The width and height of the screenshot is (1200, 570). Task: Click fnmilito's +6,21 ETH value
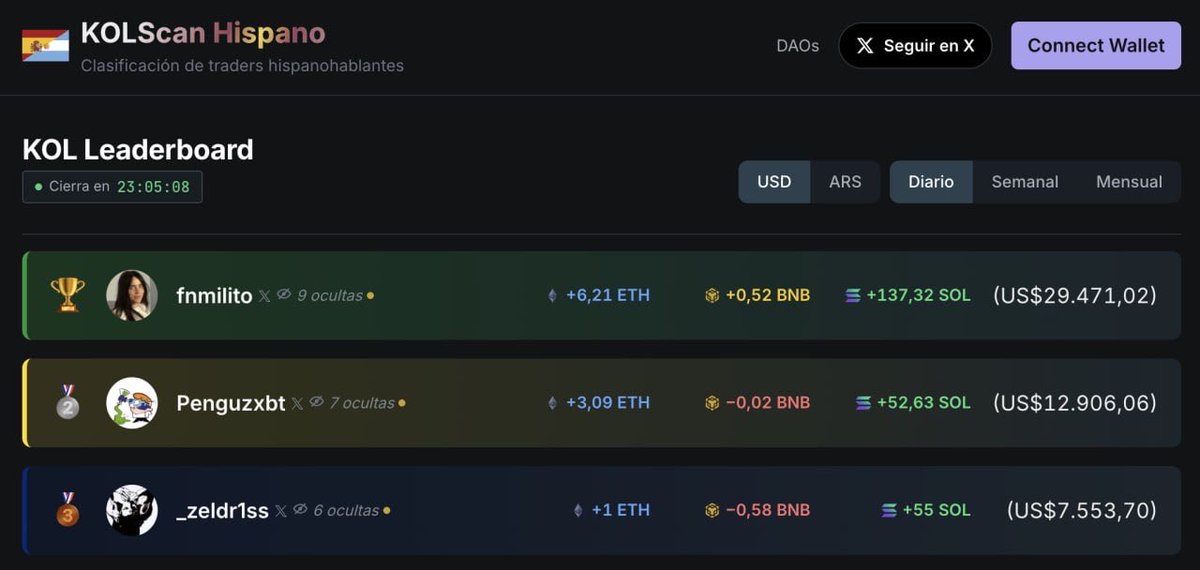click(608, 295)
